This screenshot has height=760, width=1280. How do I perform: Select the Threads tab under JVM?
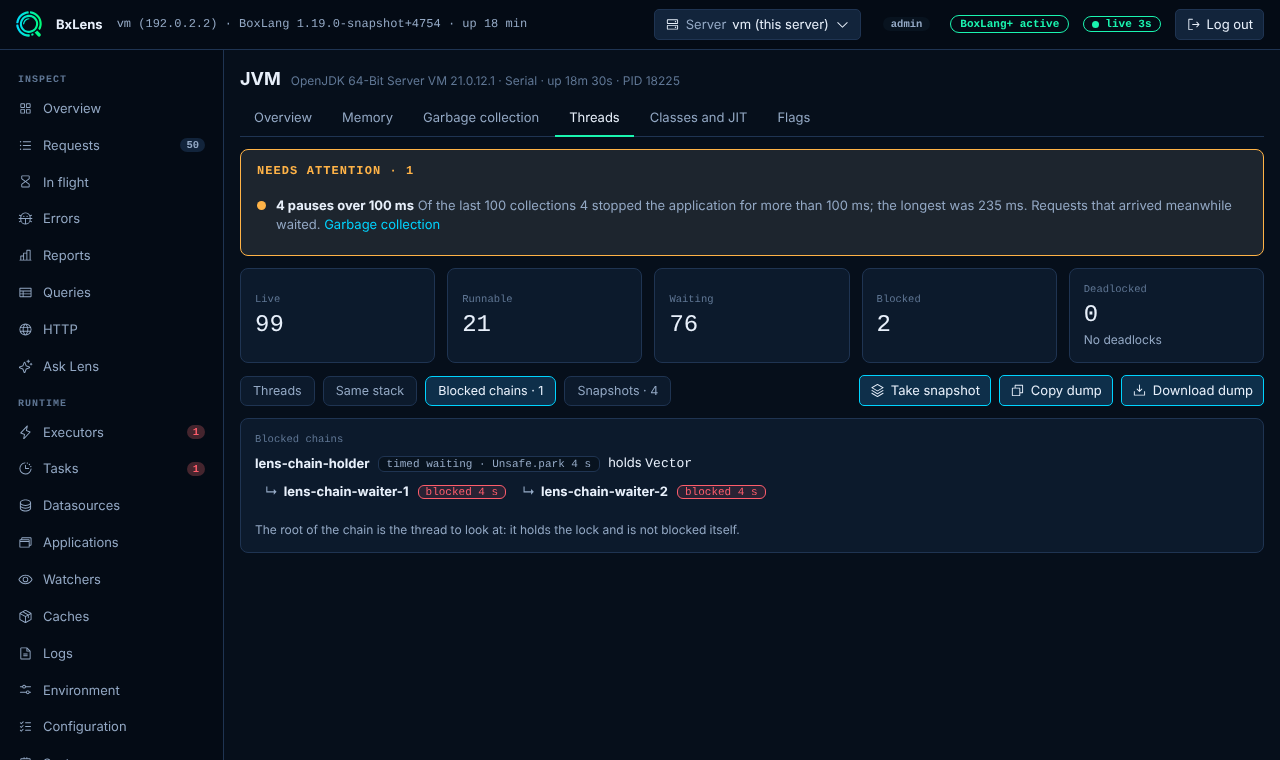click(594, 117)
